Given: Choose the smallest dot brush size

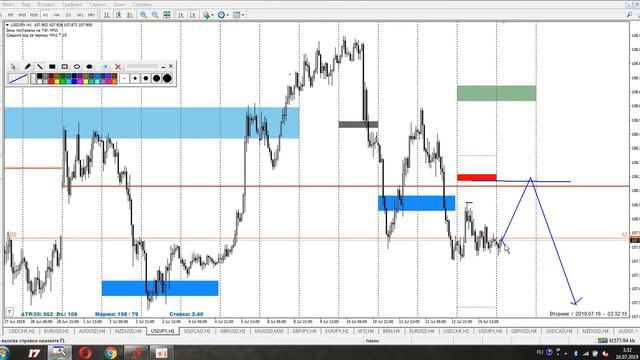Looking at the screenshot, I should coord(124,78).
